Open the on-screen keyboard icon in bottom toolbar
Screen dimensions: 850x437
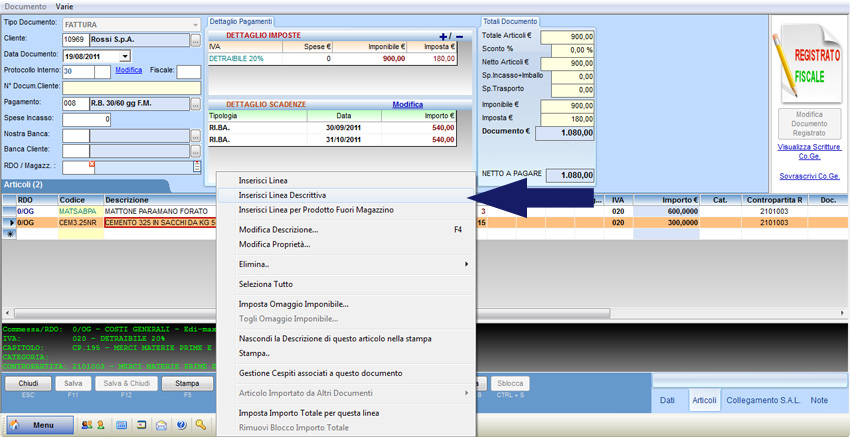pos(121,425)
